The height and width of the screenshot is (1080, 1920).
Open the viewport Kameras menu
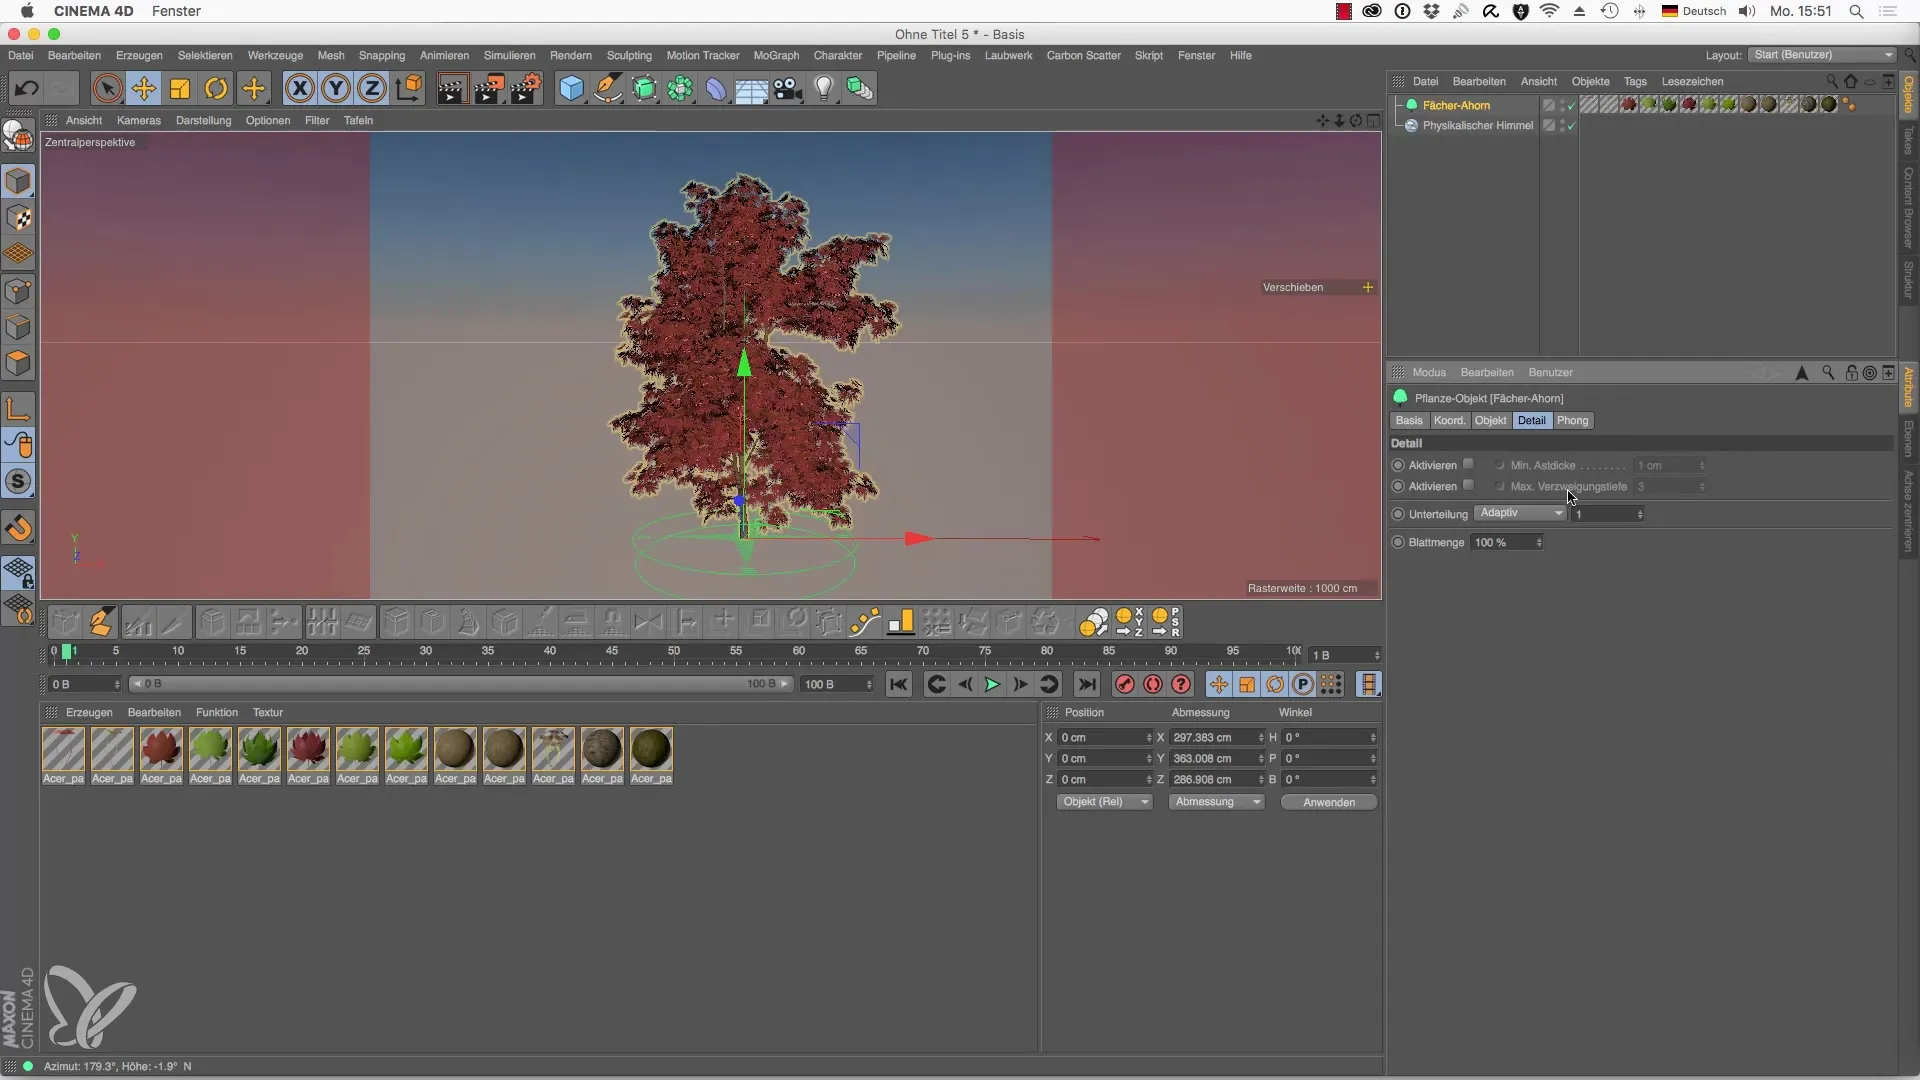139,120
